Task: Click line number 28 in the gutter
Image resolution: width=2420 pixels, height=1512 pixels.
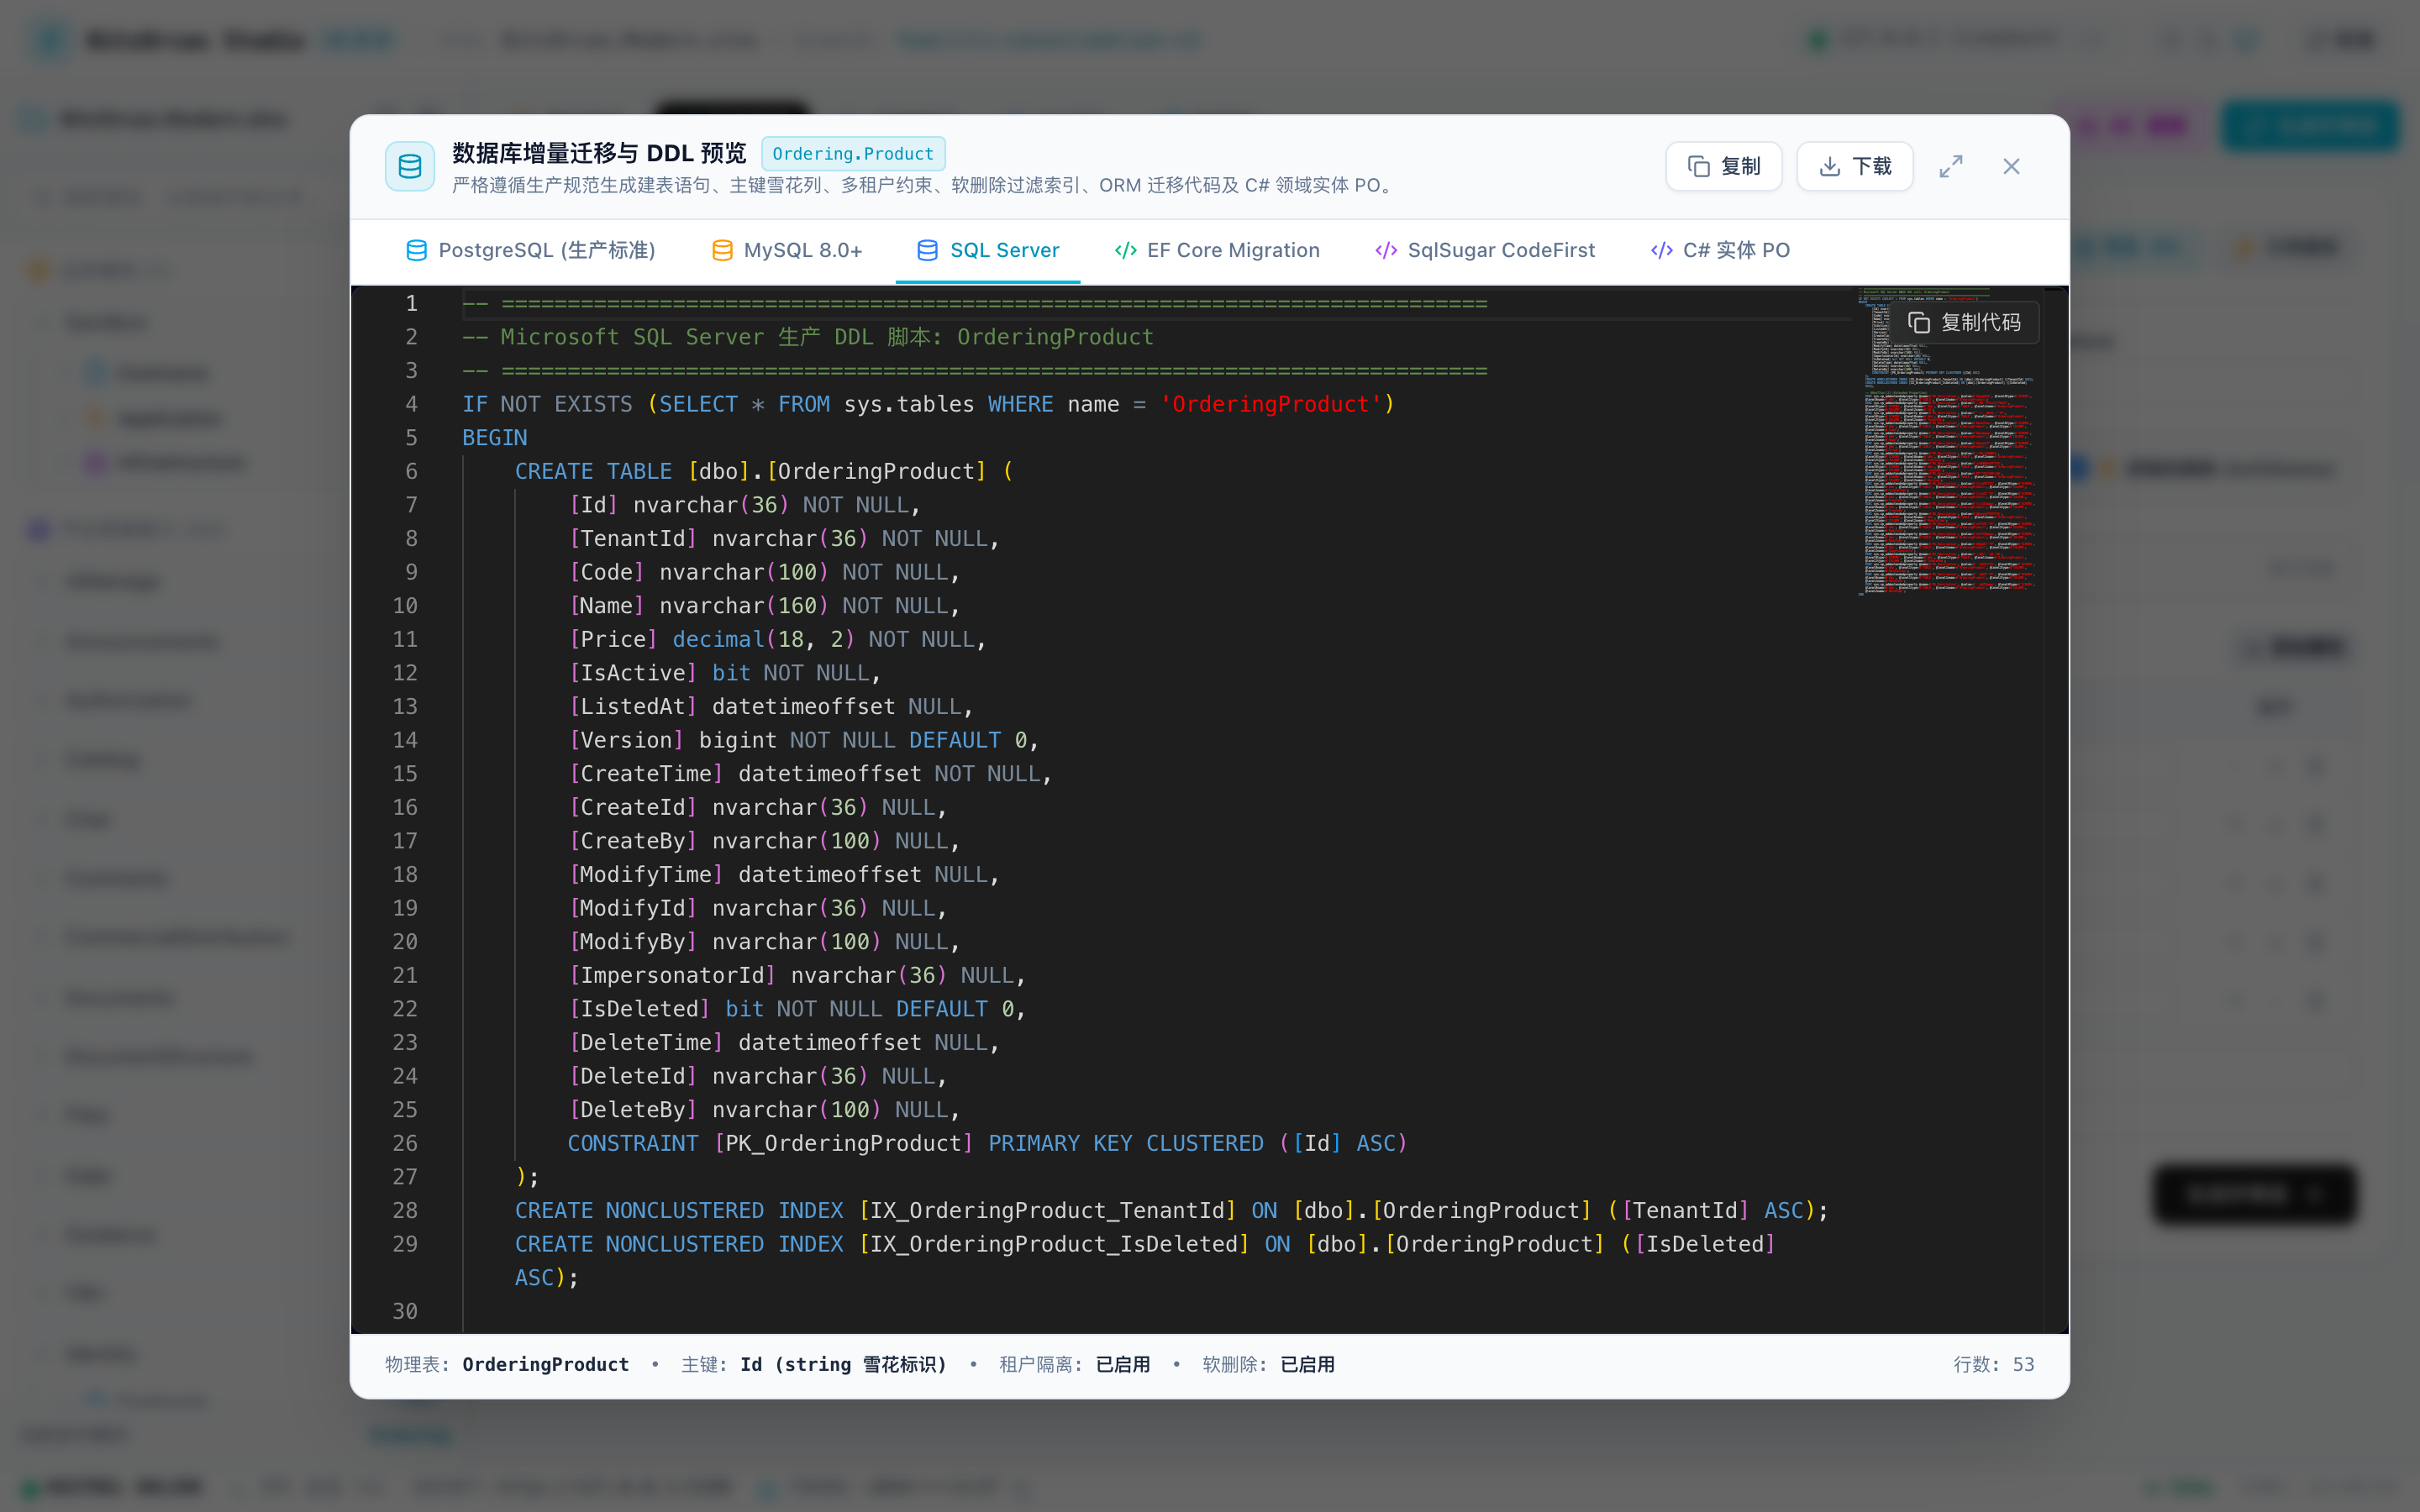Action: coord(405,1211)
